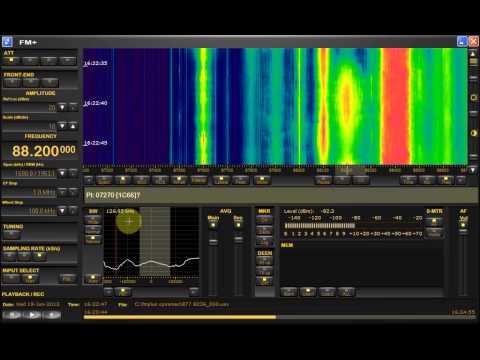480x360 pixels.
Task: Select the first INPUT SELECT button
Action: [12, 278]
